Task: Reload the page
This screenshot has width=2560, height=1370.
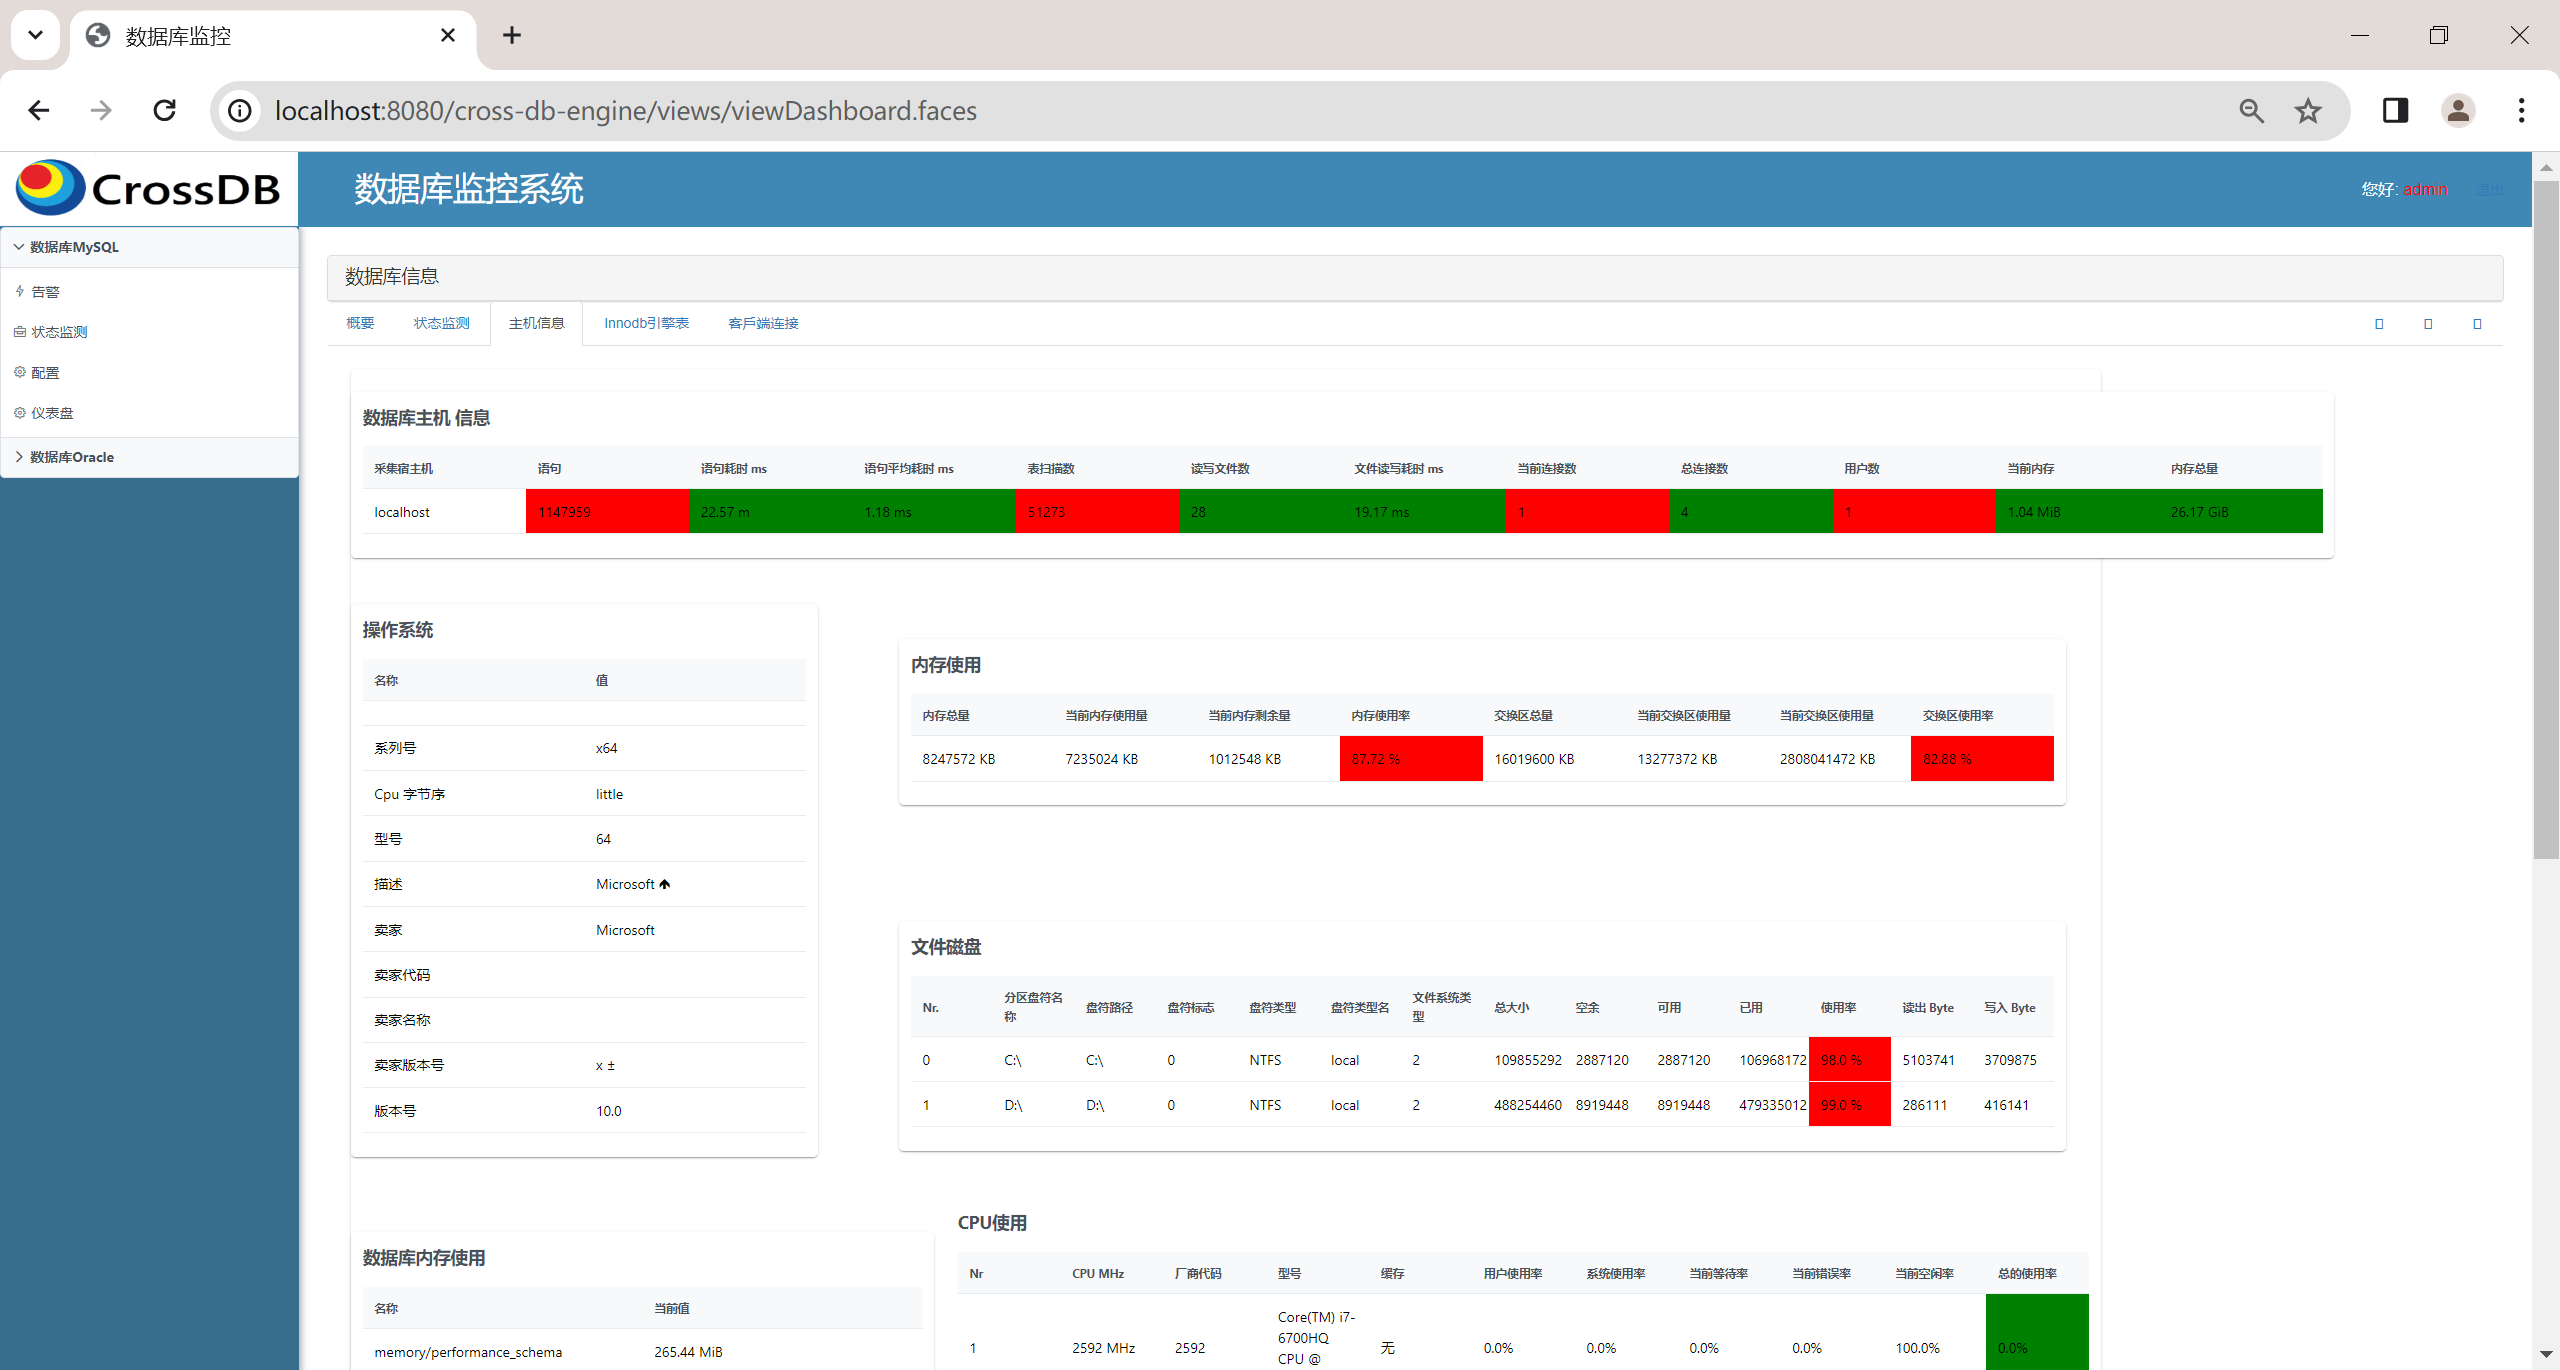Action: tap(165, 111)
